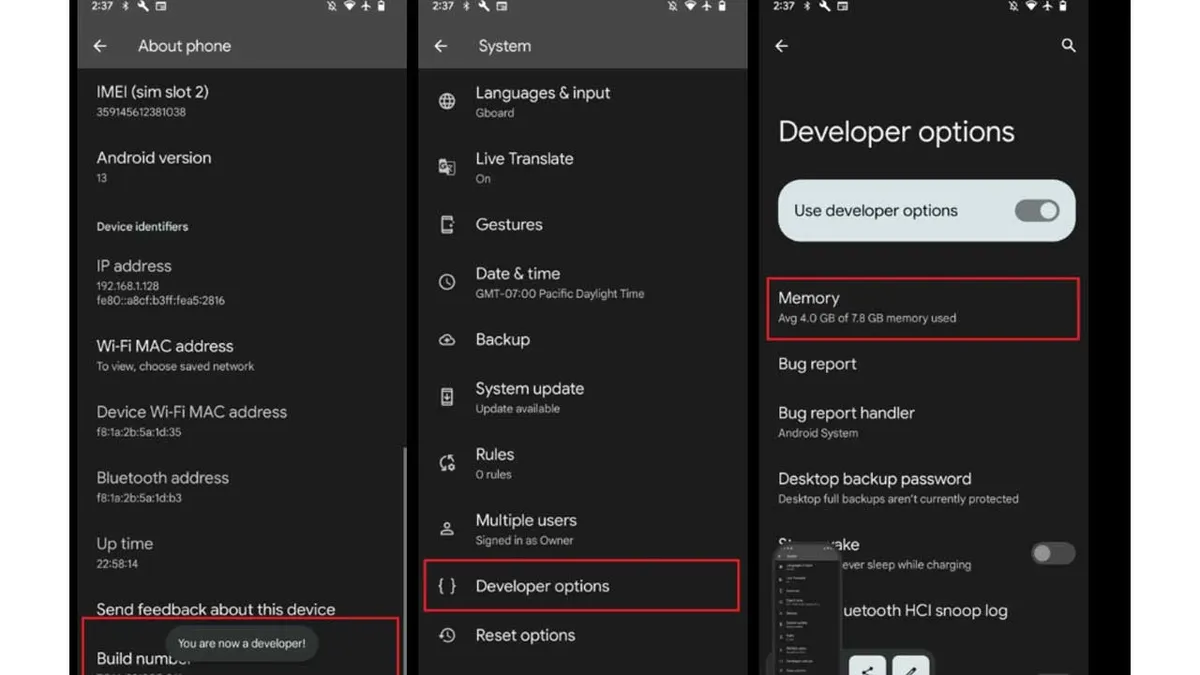
Task: Tap the Bluetooth HCI snoop log entry
Action: (923, 611)
